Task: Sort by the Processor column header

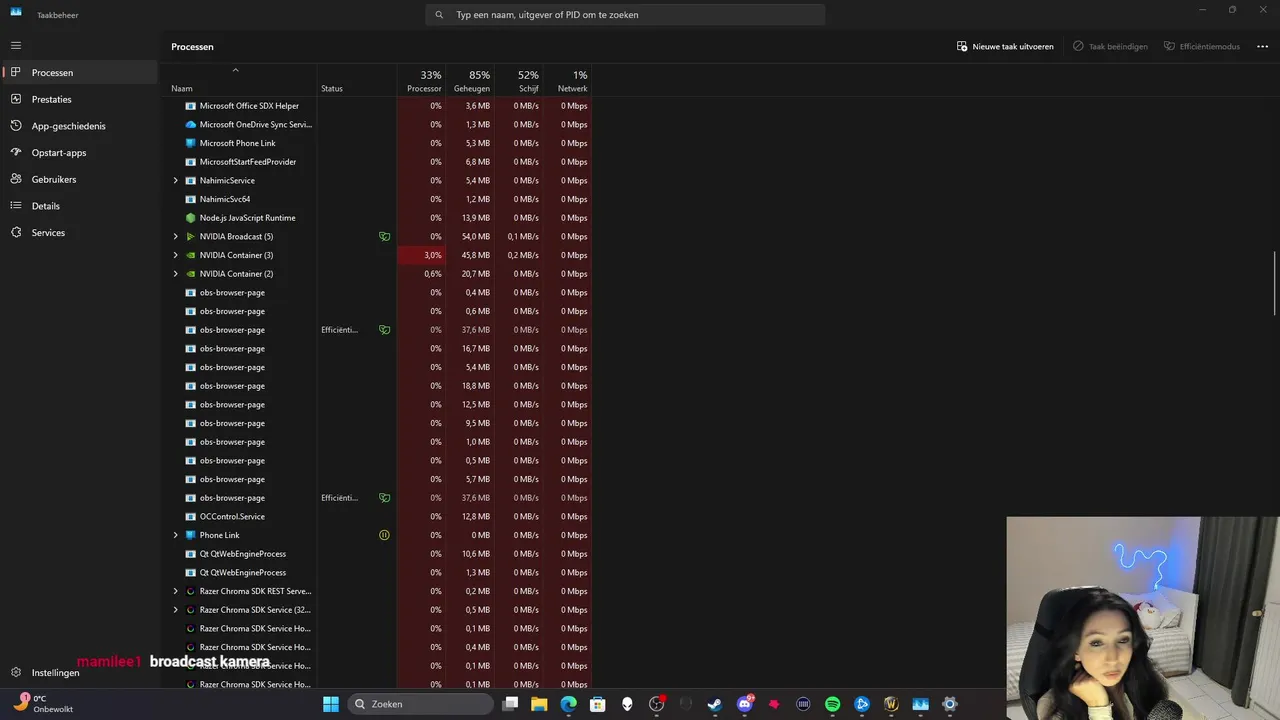Action: click(x=421, y=81)
